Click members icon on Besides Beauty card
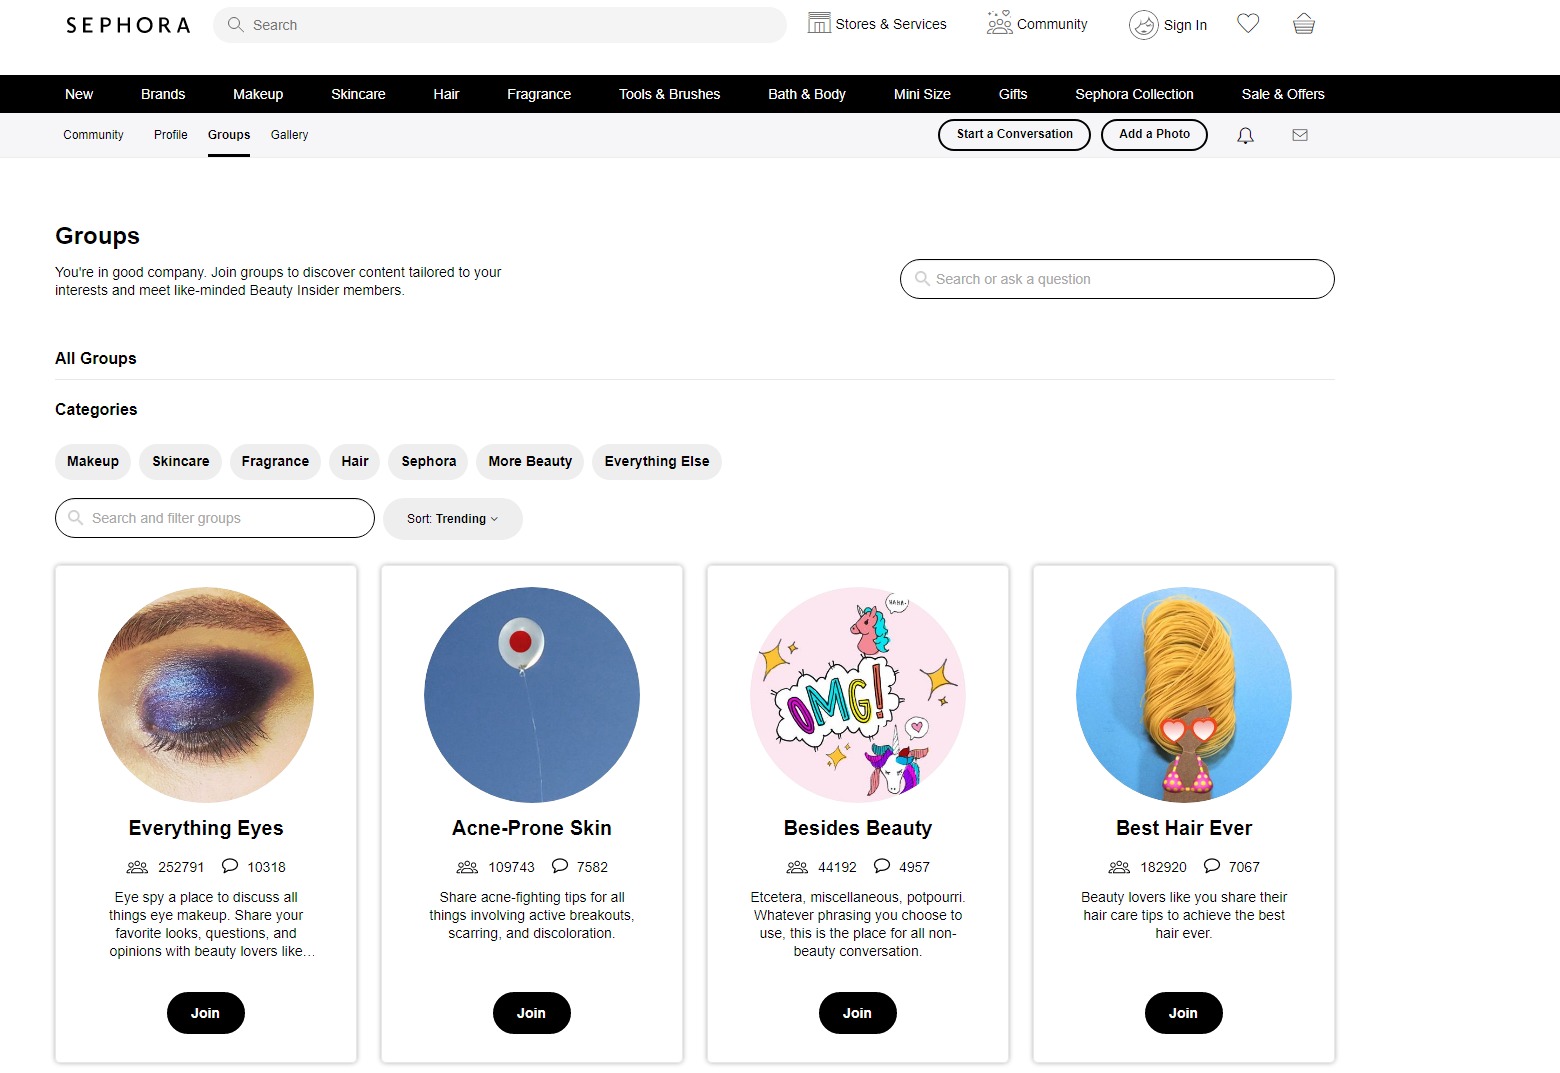 797,867
